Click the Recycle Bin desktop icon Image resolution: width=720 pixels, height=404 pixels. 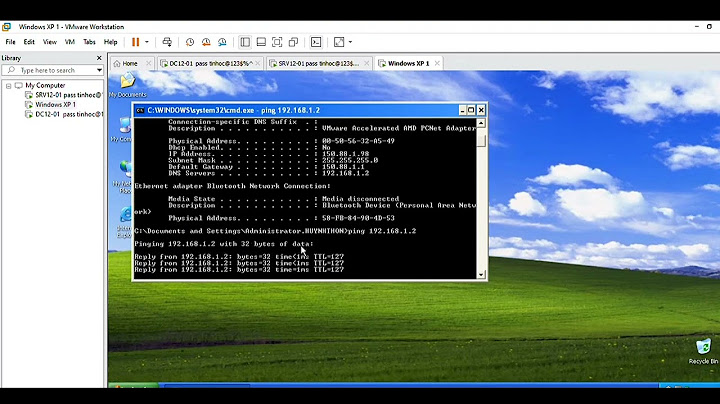(703, 352)
